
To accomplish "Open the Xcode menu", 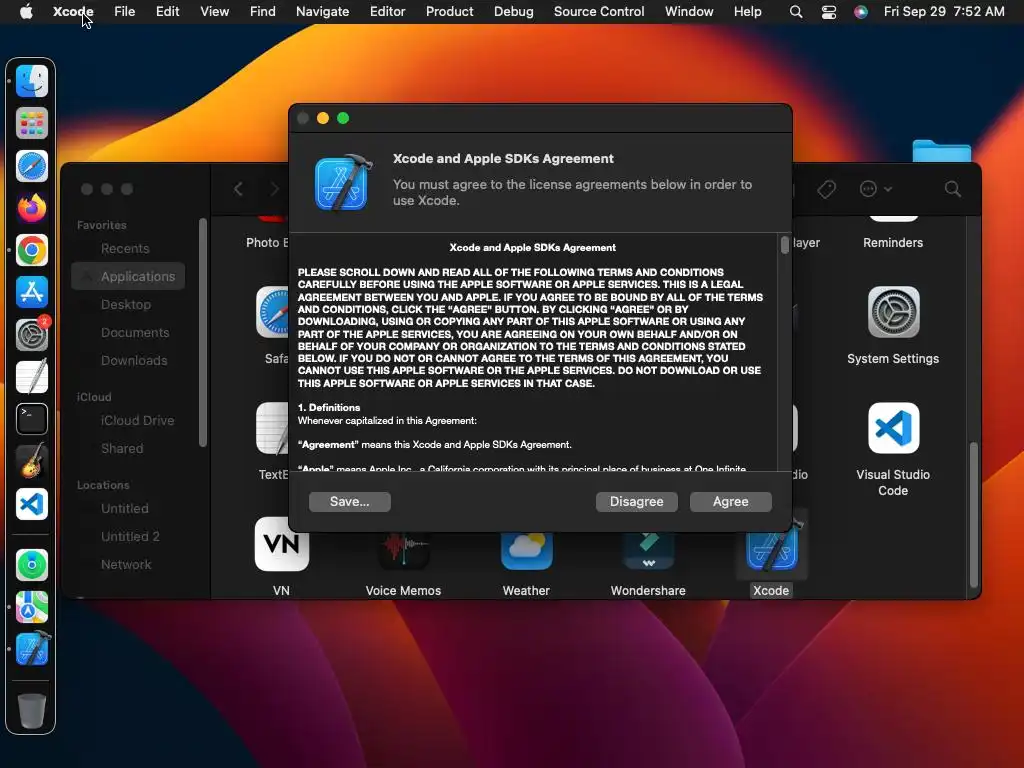I will pyautogui.click(x=72, y=11).
